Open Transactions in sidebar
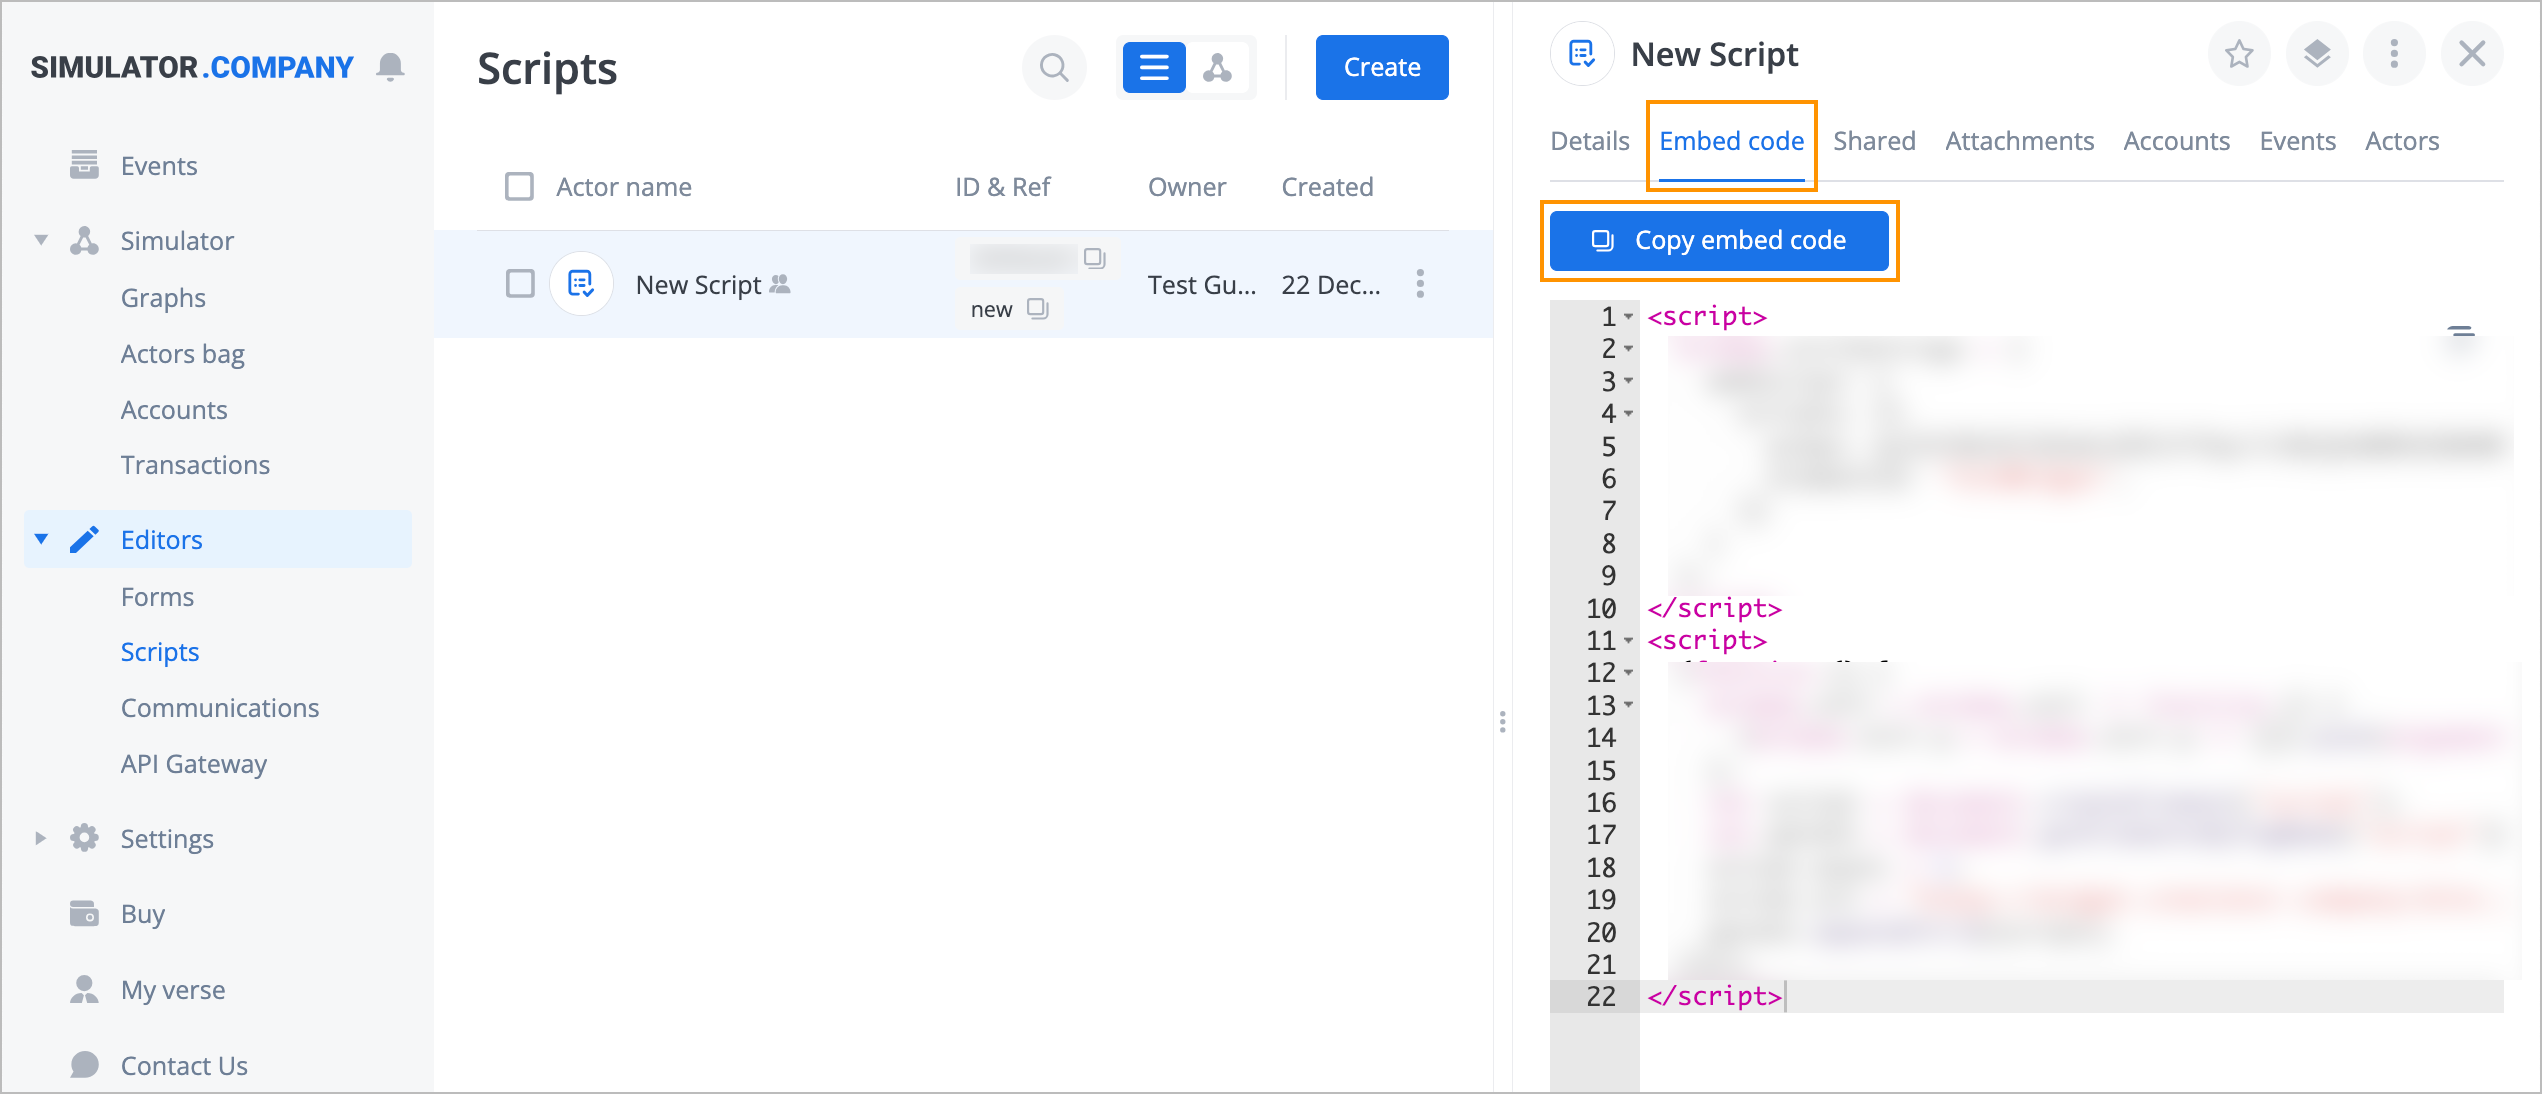This screenshot has width=2542, height=1094. pyautogui.click(x=195, y=464)
